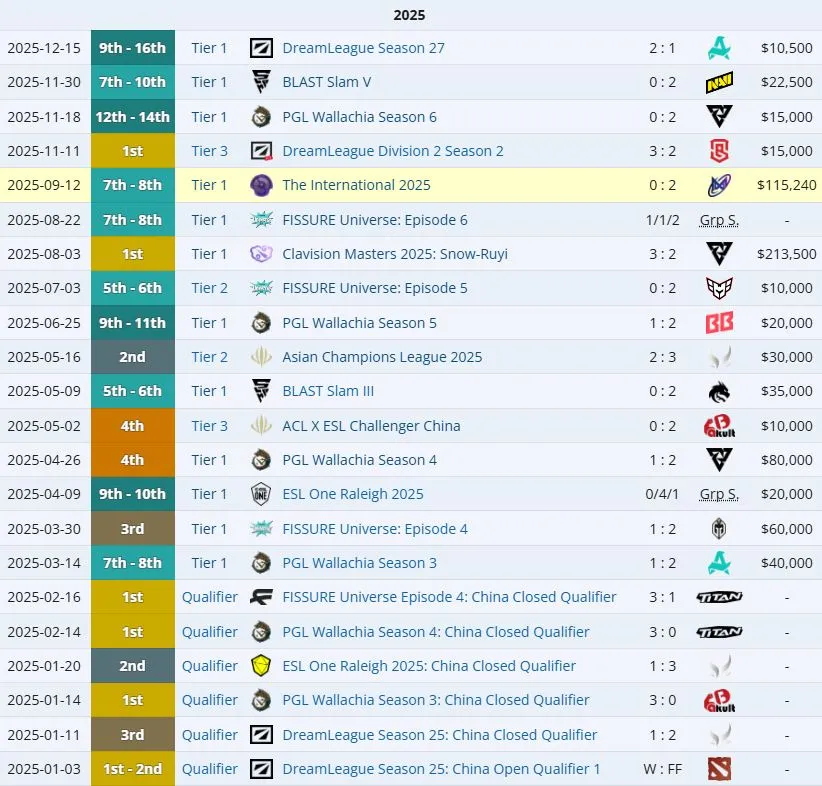Click the date 2025-12-15
Viewport: 822px width, 786px height.
(44, 48)
